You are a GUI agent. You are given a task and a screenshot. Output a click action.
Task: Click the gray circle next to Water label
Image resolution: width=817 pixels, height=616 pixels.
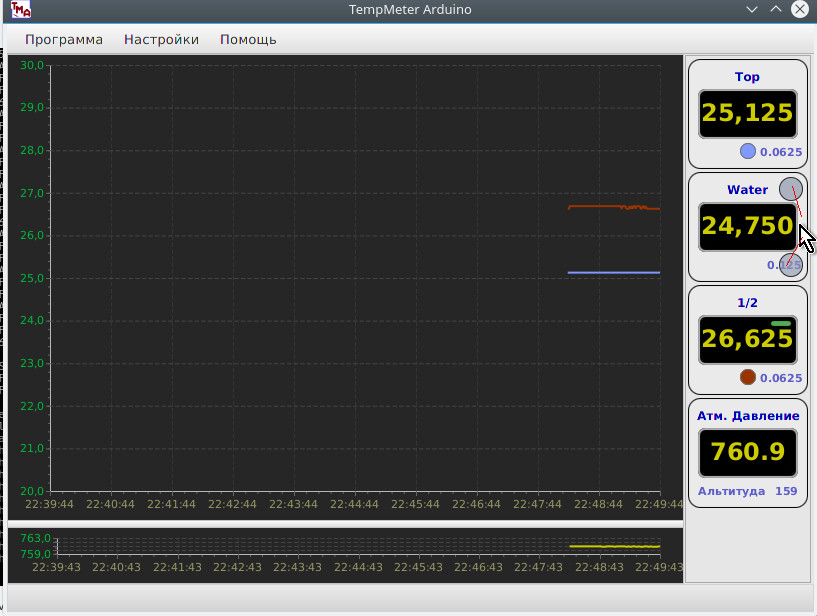coord(790,189)
